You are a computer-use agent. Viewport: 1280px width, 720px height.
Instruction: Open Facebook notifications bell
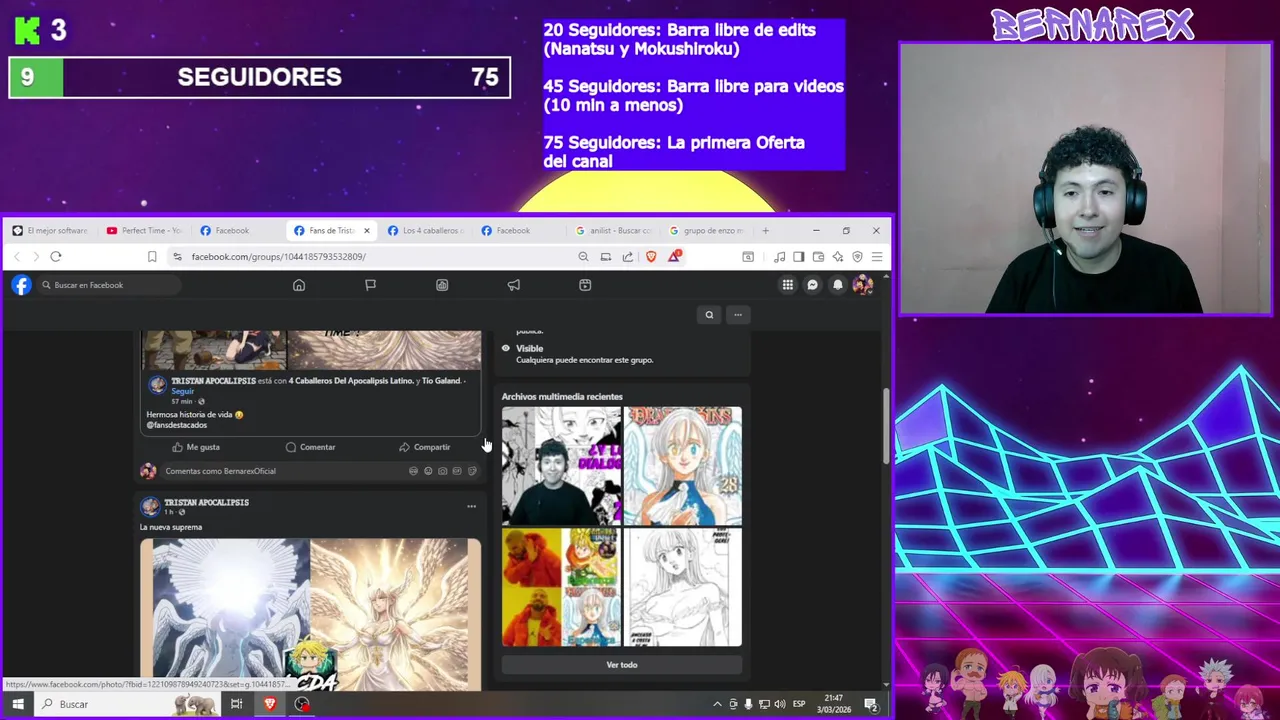pyautogui.click(x=838, y=285)
